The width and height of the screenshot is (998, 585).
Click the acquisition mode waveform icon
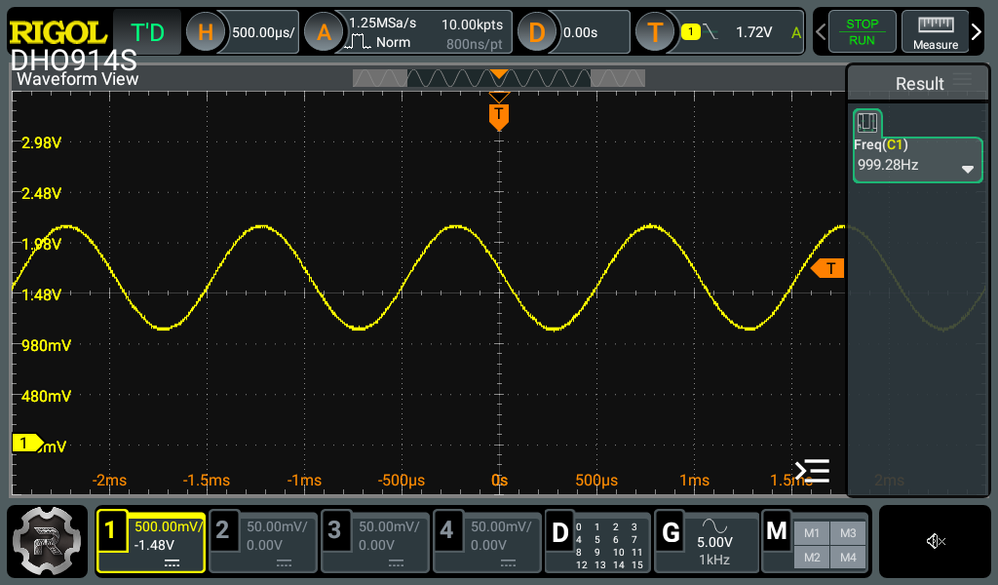pos(358,43)
